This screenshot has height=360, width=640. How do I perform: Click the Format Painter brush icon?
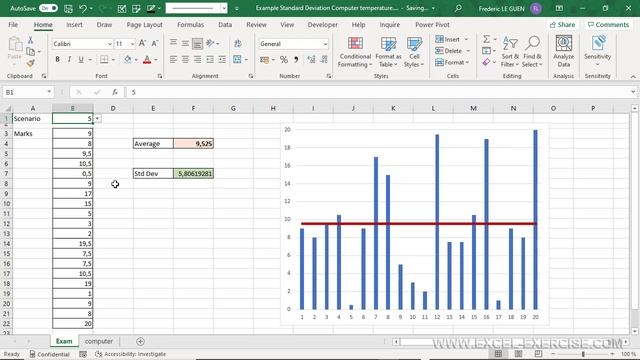(x=30, y=63)
